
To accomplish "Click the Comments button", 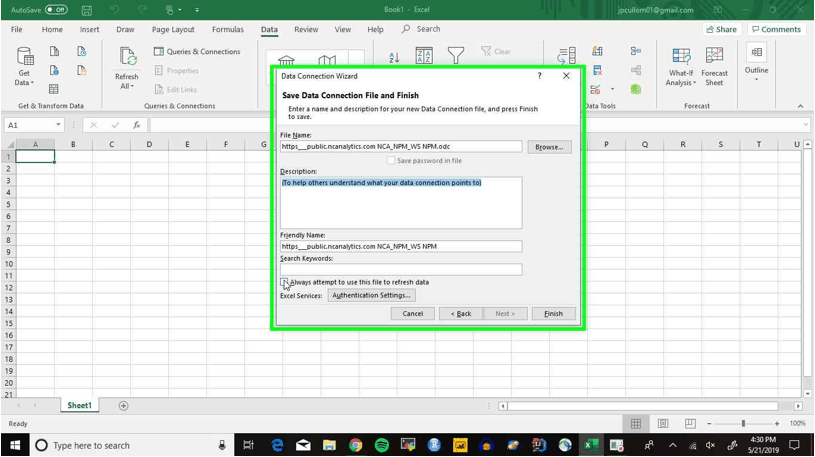I will coord(777,30).
